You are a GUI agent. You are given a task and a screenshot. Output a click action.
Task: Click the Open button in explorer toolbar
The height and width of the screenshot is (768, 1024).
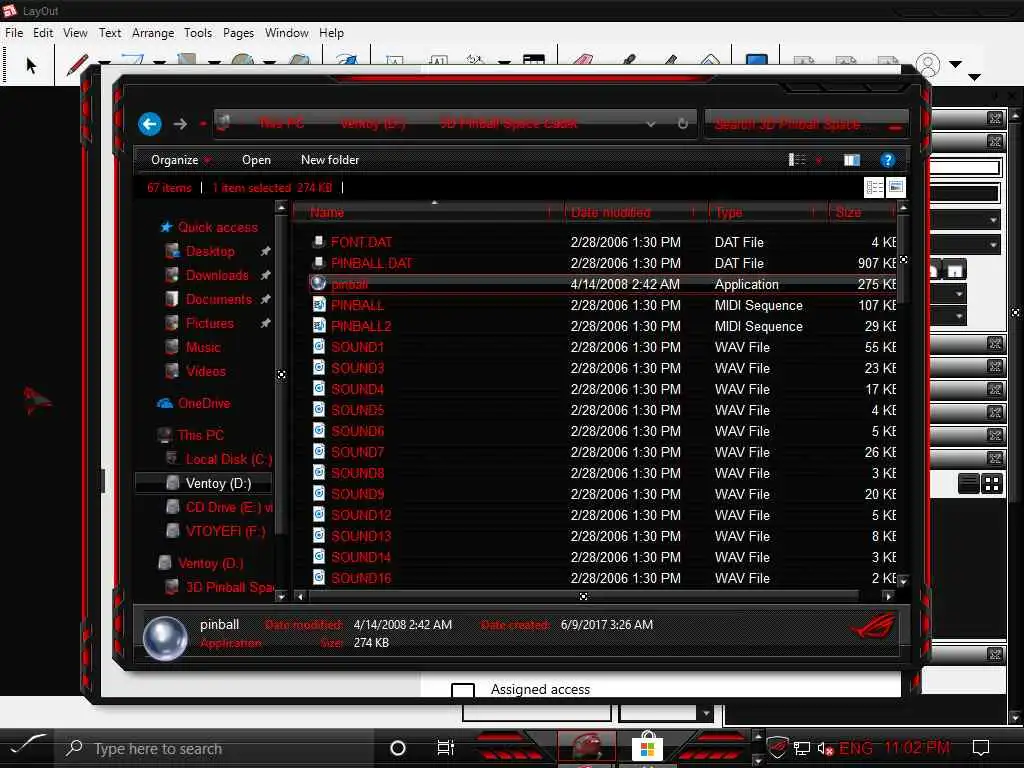tap(256, 160)
